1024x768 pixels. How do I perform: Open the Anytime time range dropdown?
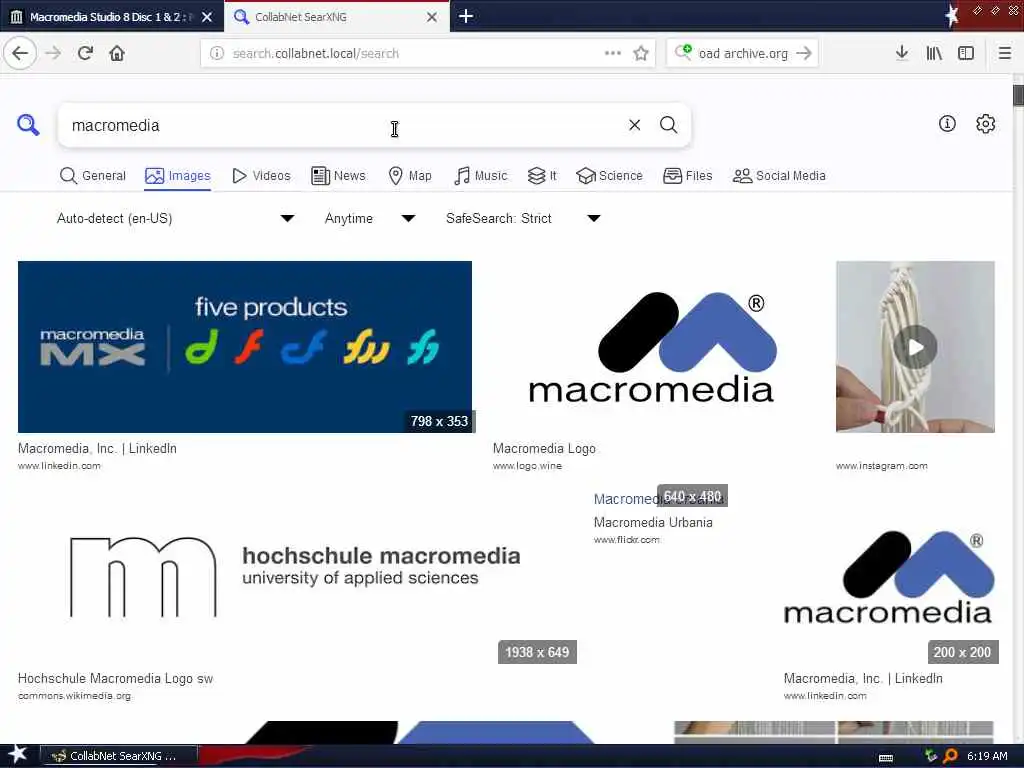(x=370, y=218)
